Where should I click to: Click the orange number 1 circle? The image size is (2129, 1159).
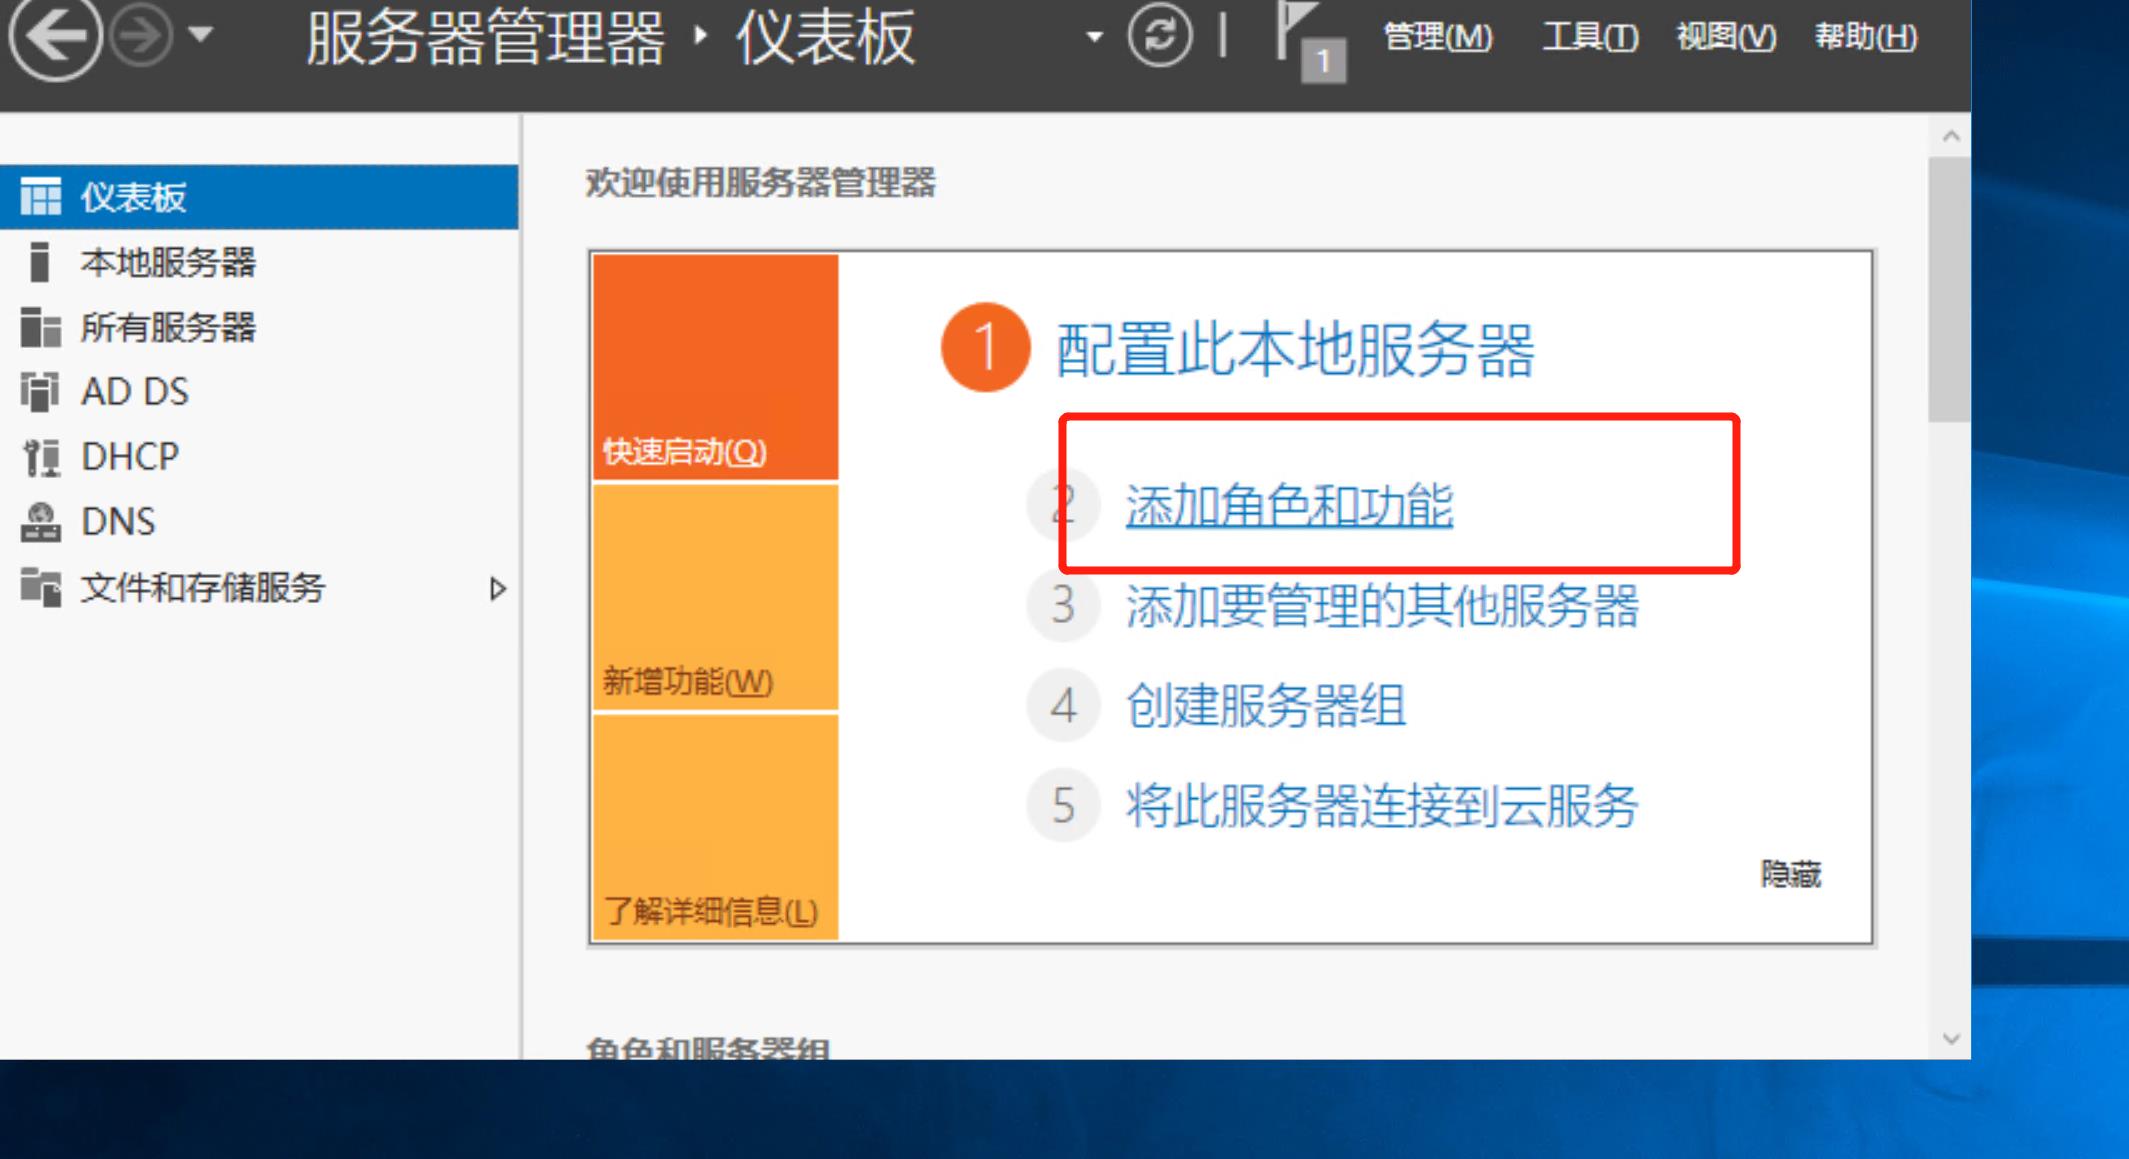point(985,347)
